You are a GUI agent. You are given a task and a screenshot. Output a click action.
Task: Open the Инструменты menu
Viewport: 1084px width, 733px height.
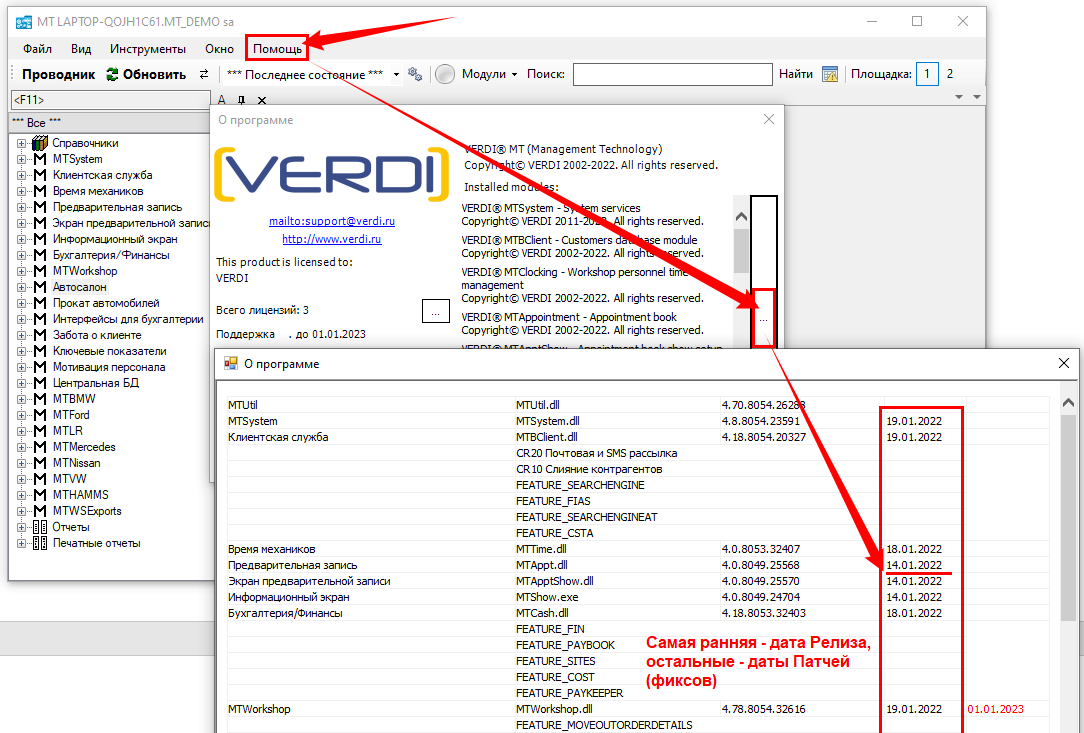(x=148, y=48)
